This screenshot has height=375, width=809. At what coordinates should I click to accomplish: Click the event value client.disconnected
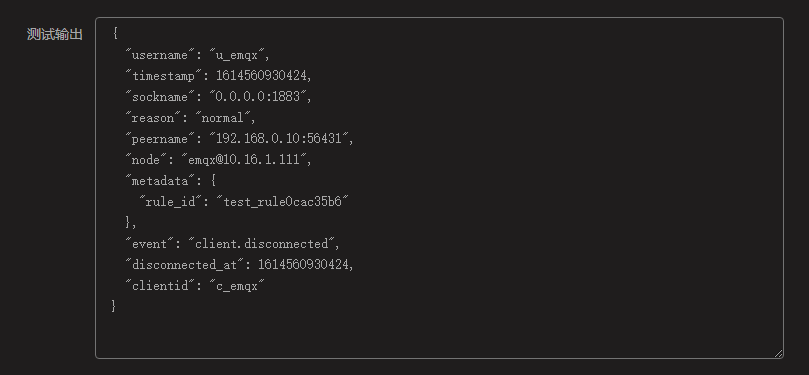(x=262, y=243)
